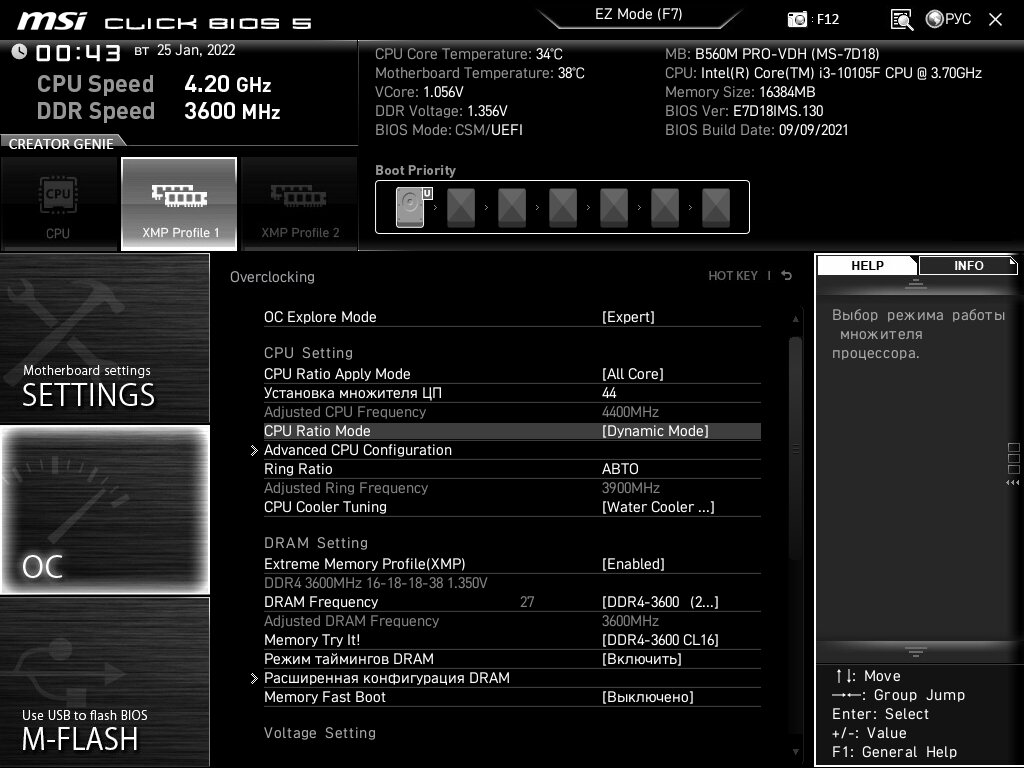Switch to the INFO tab
Viewport: 1024px width, 768px height.
click(x=968, y=265)
